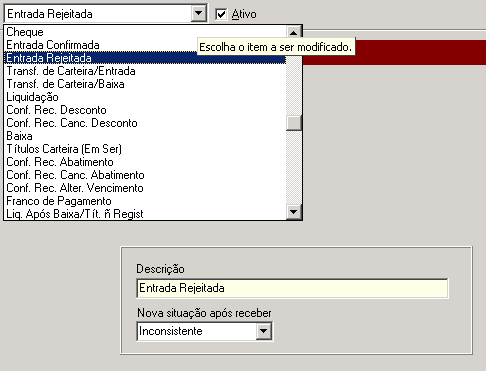Click the list scrollbar up arrow
486x371 pixels.
click(294, 33)
